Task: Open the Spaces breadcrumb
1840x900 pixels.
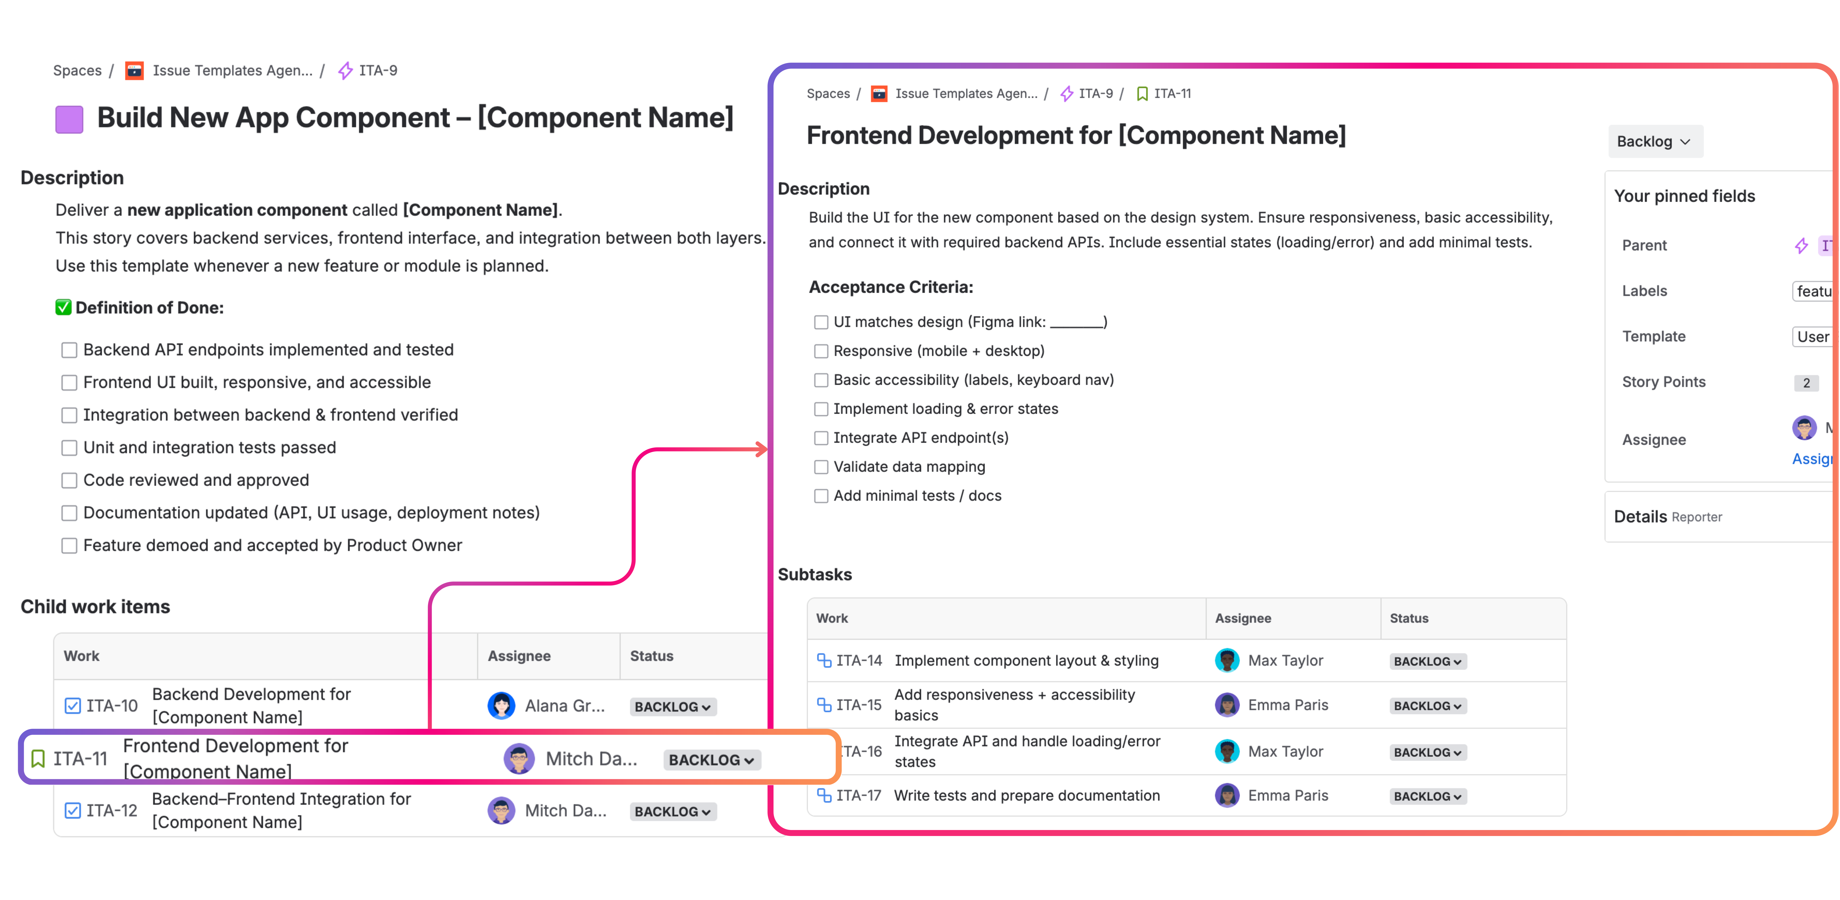Action: tap(77, 70)
